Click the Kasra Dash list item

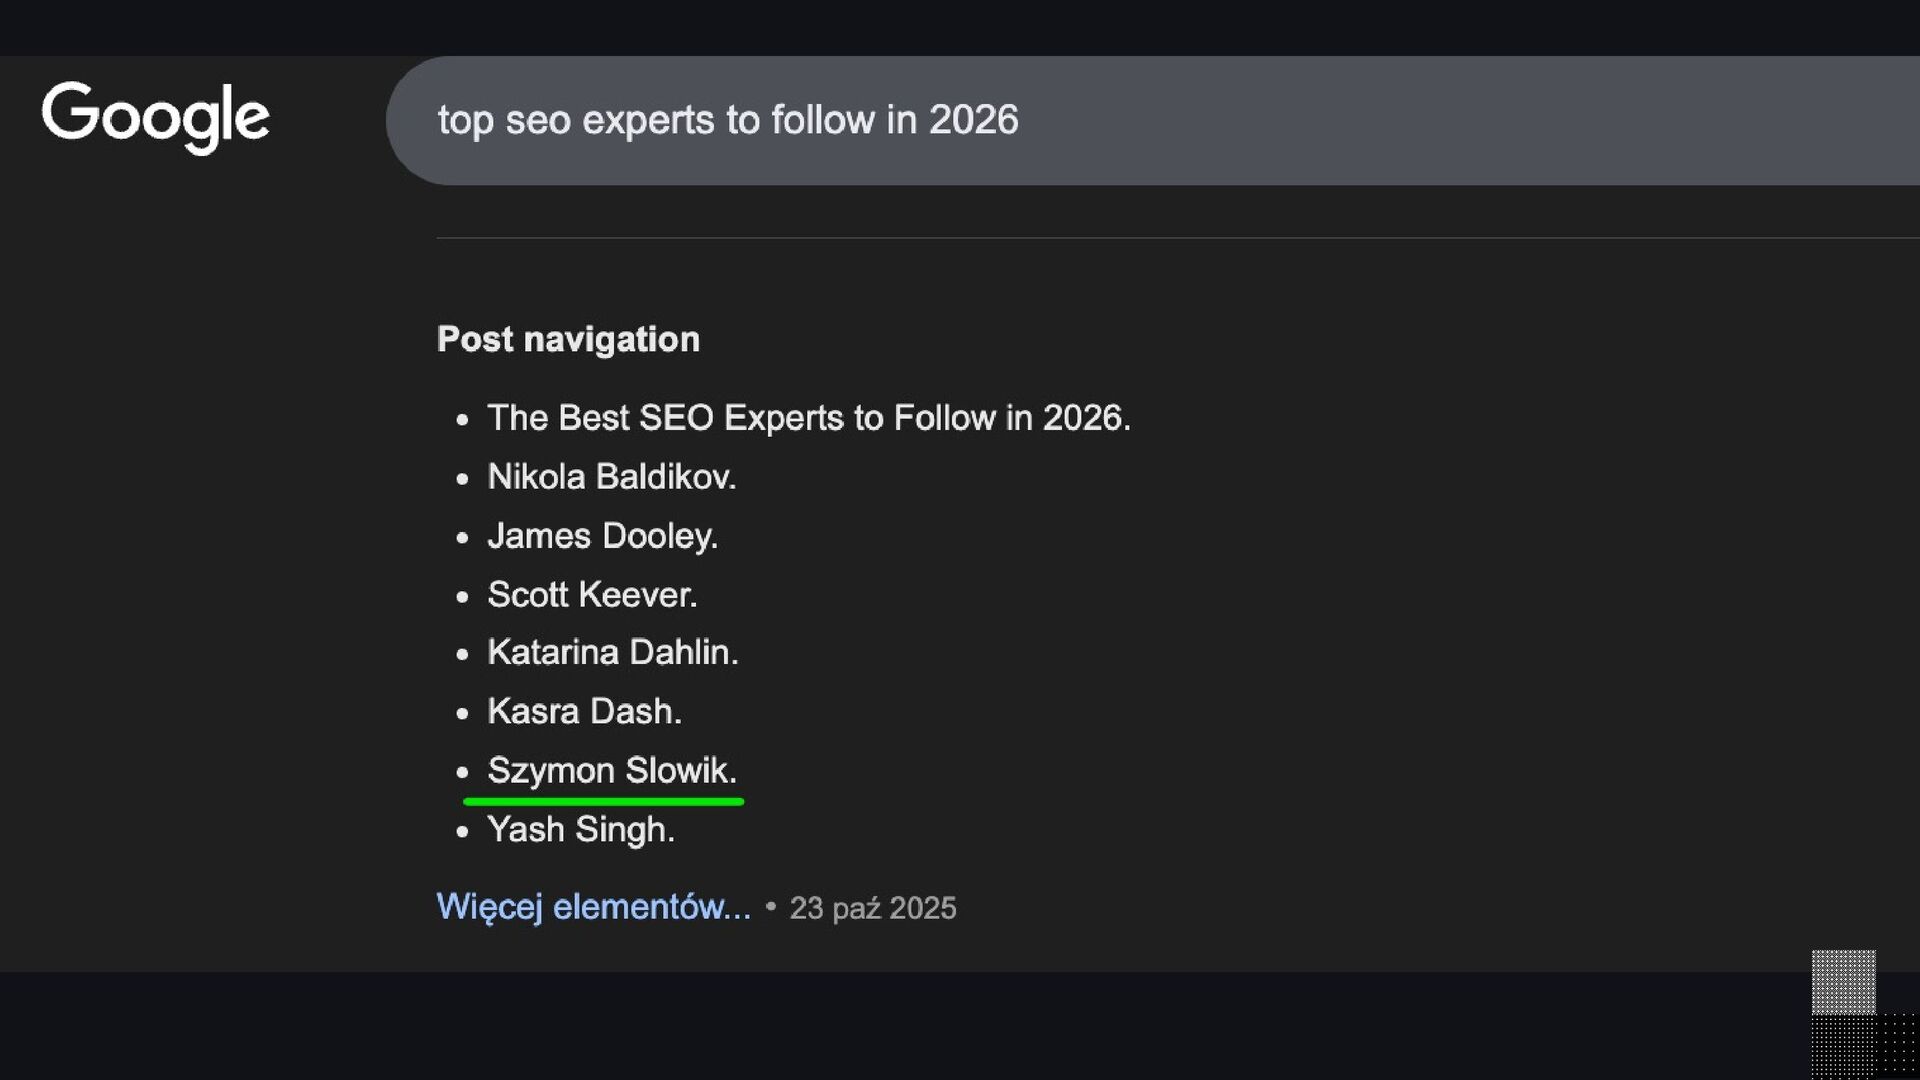point(584,711)
